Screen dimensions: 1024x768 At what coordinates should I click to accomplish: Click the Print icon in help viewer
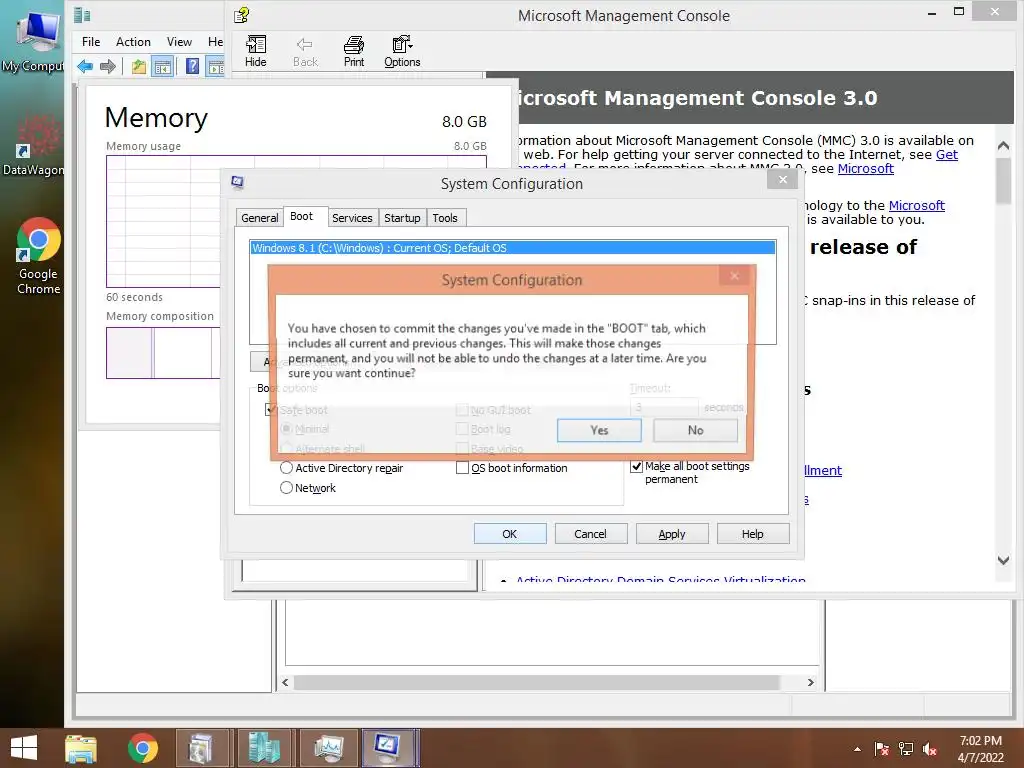[x=354, y=52]
